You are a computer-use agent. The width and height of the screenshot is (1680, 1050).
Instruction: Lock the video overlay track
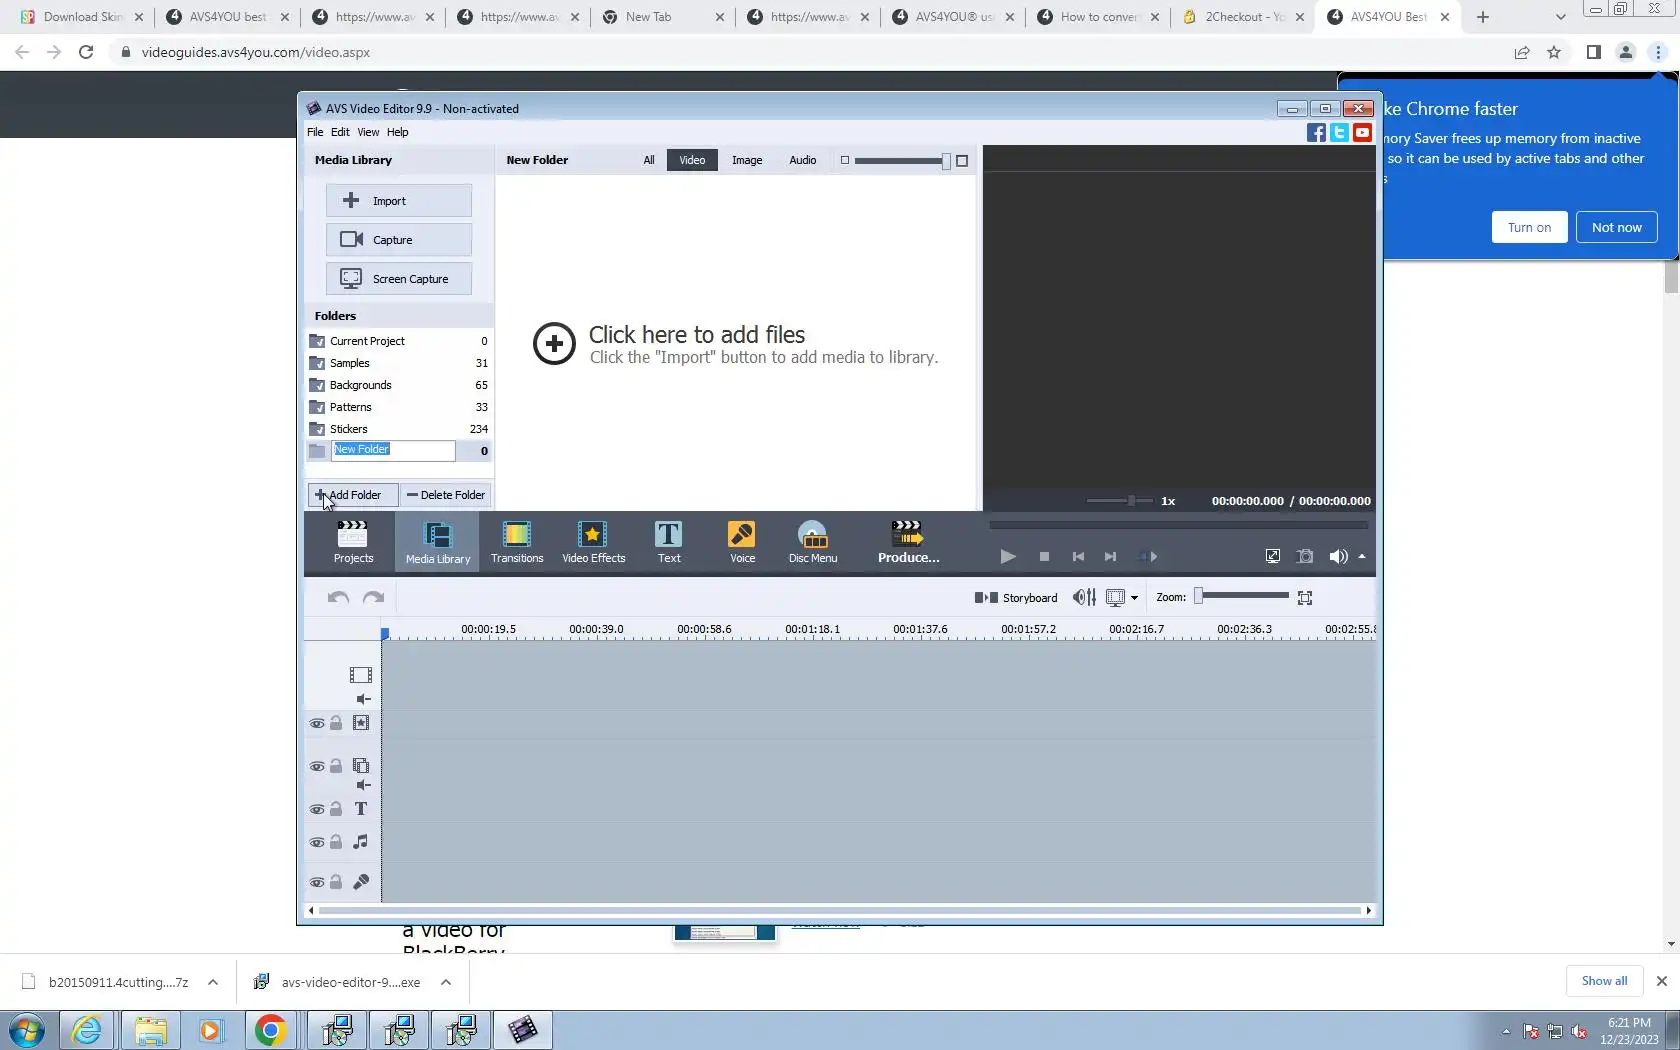point(336,766)
